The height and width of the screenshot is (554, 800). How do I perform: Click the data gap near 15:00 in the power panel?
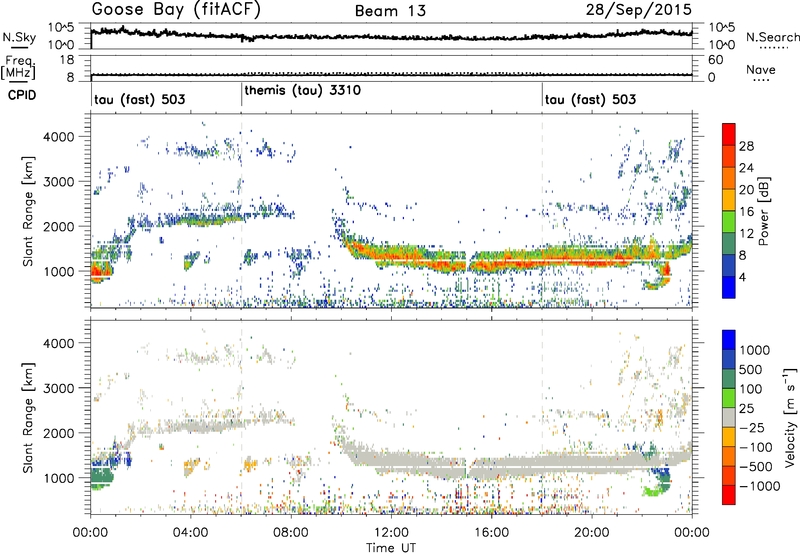[x=468, y=263]
